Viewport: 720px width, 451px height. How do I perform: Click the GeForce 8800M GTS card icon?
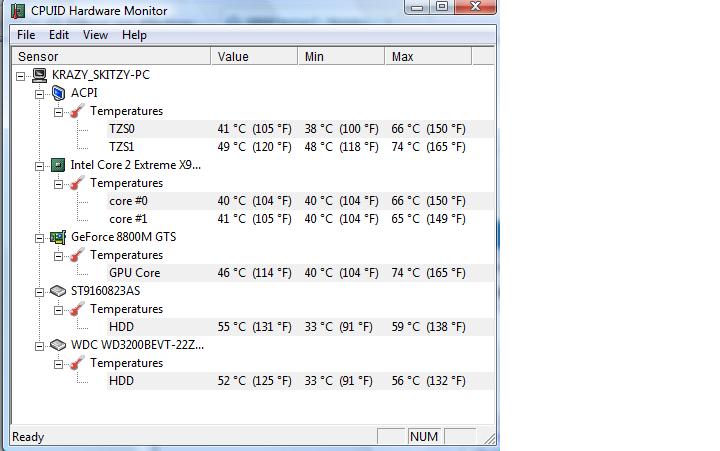tap(58, 237)
